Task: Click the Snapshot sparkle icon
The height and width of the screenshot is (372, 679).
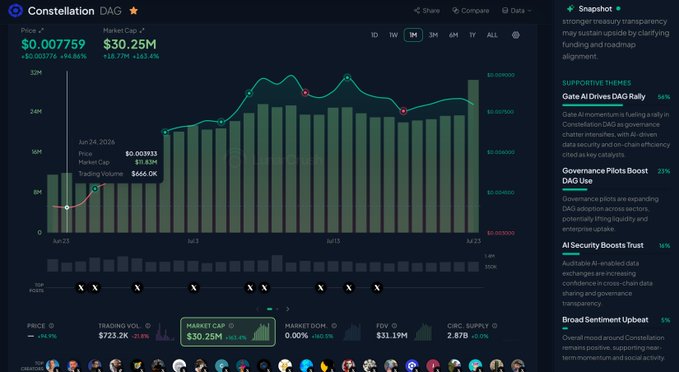Action: click(x=570, y=9)
